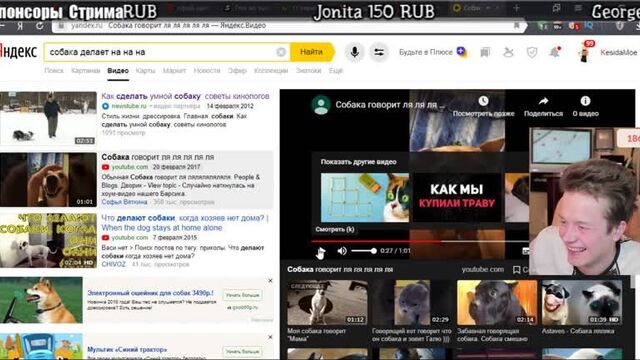Open 'Забавная говорящая собака' 02:14 thumbnail

pyautogui.click(x=497, y=302)
